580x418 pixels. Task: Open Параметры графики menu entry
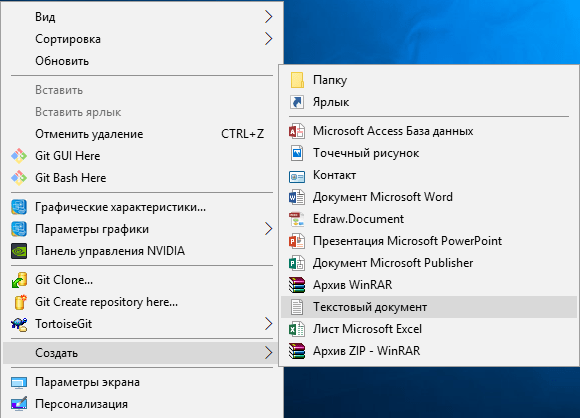(142, 229)
